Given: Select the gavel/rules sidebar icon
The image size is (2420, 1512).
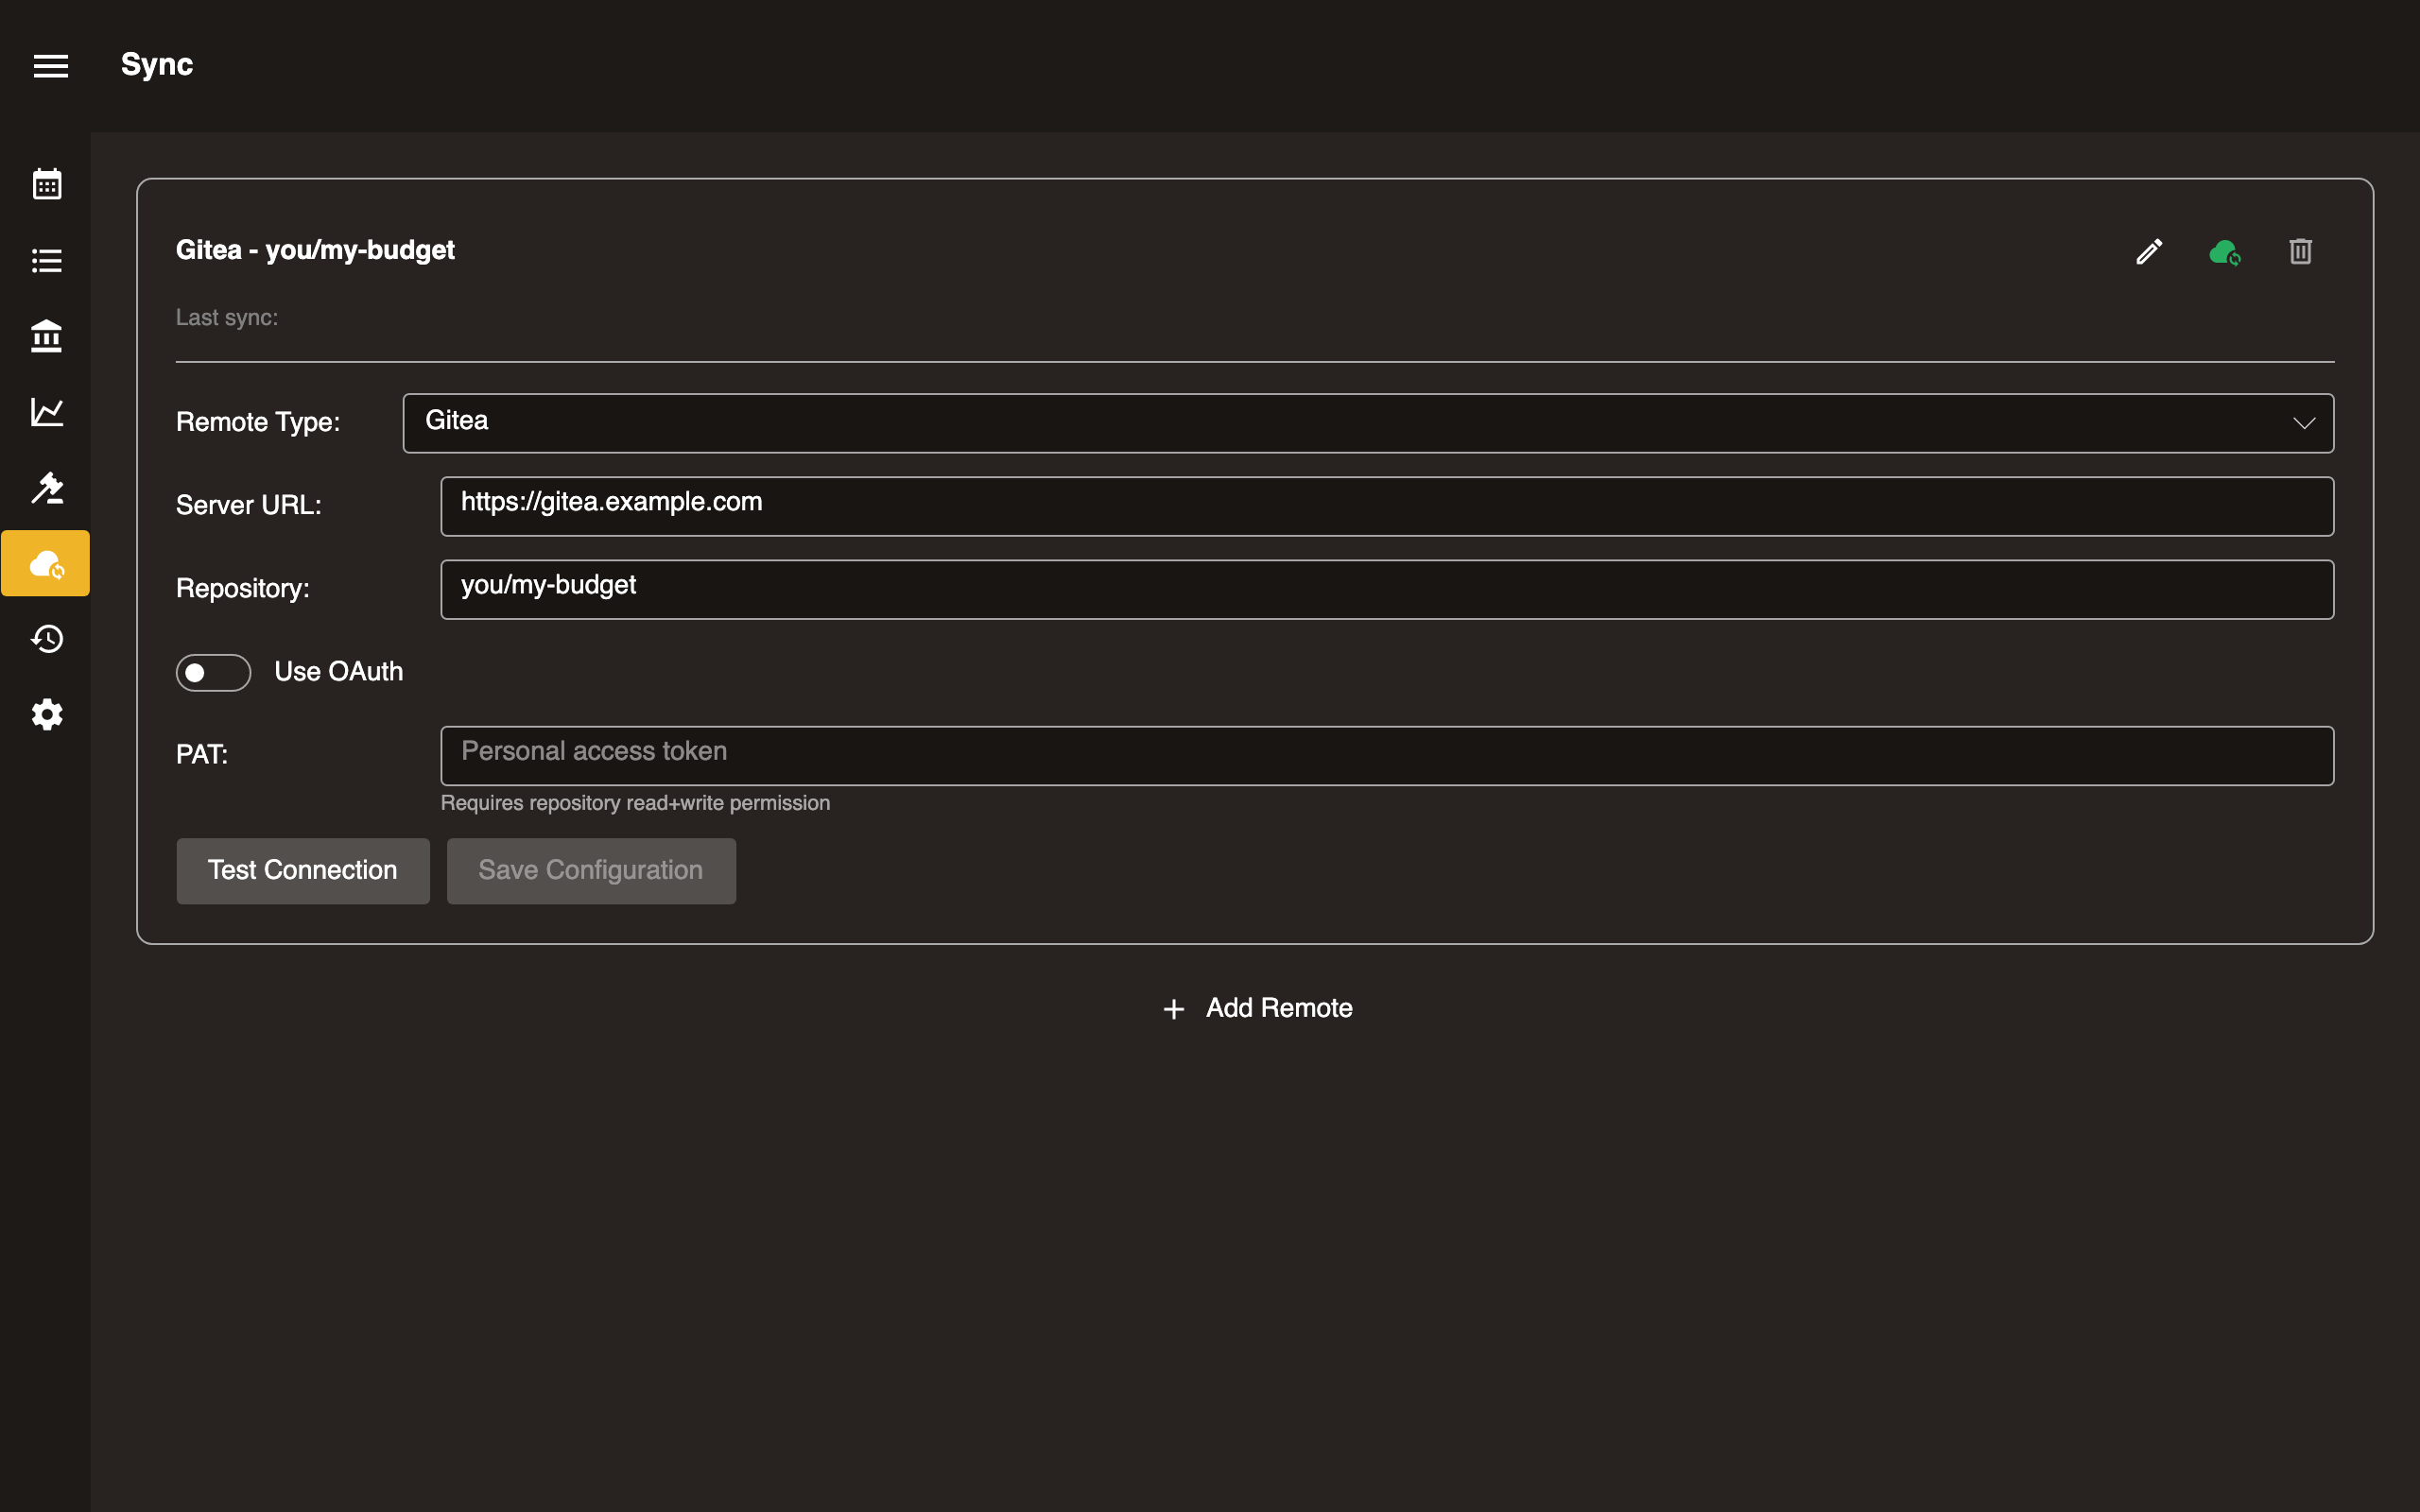Looking at the screenshot, I should point(46,488).
